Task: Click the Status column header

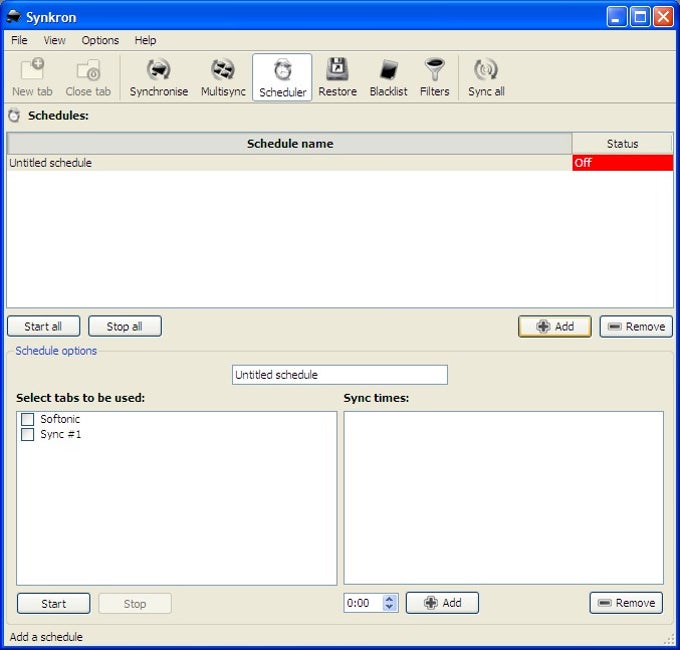Action: click(x=622, y=144)
